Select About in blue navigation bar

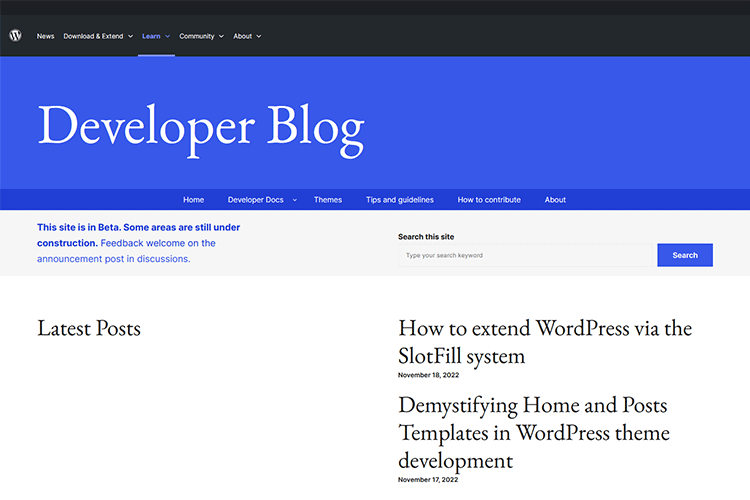(555, 200)
